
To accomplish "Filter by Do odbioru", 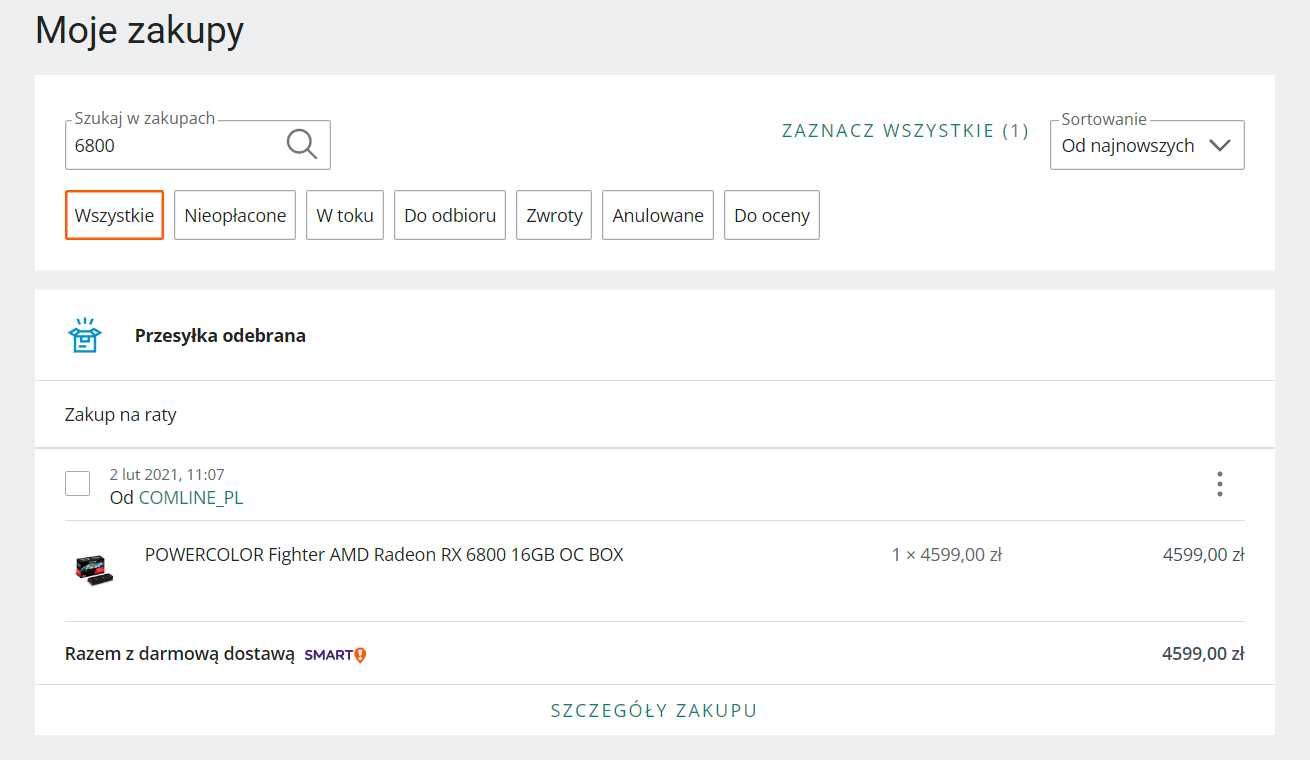I will coord(450,215).
